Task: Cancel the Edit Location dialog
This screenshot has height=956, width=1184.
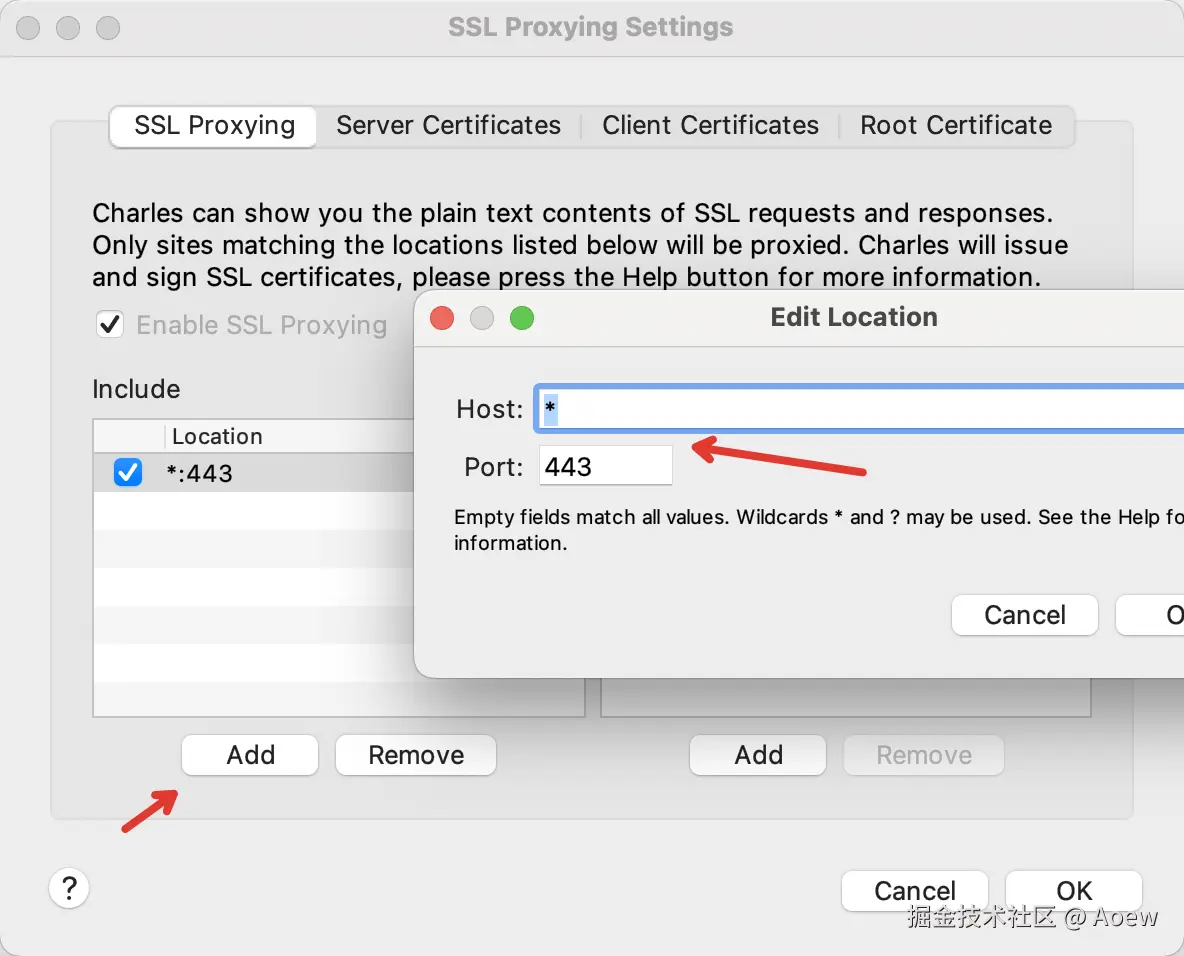Action: click(x=1025, y=615)
